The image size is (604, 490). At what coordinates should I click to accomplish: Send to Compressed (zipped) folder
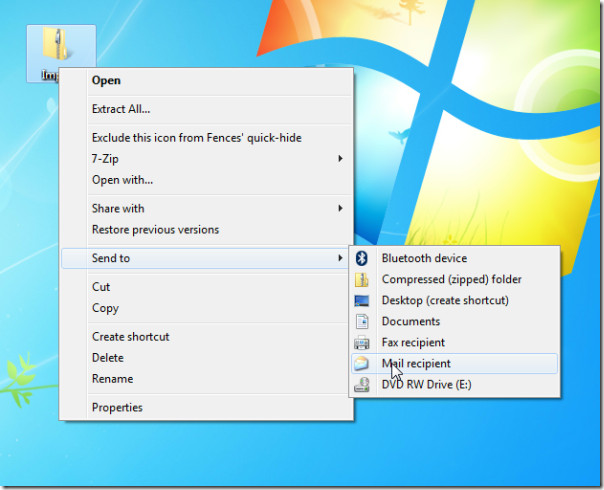455,279
